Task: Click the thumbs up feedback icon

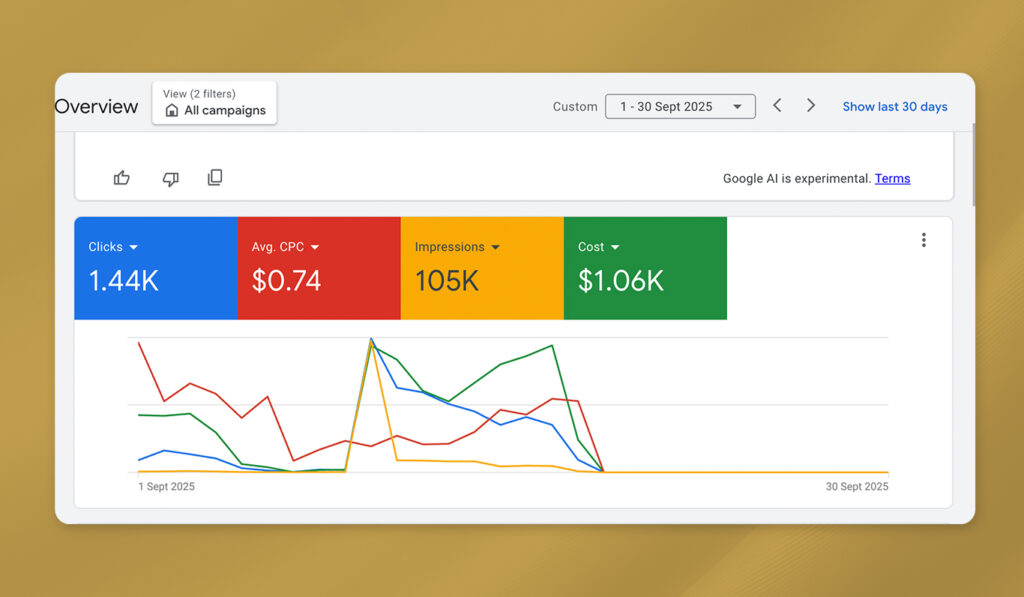Action: [x=122, y=178]
